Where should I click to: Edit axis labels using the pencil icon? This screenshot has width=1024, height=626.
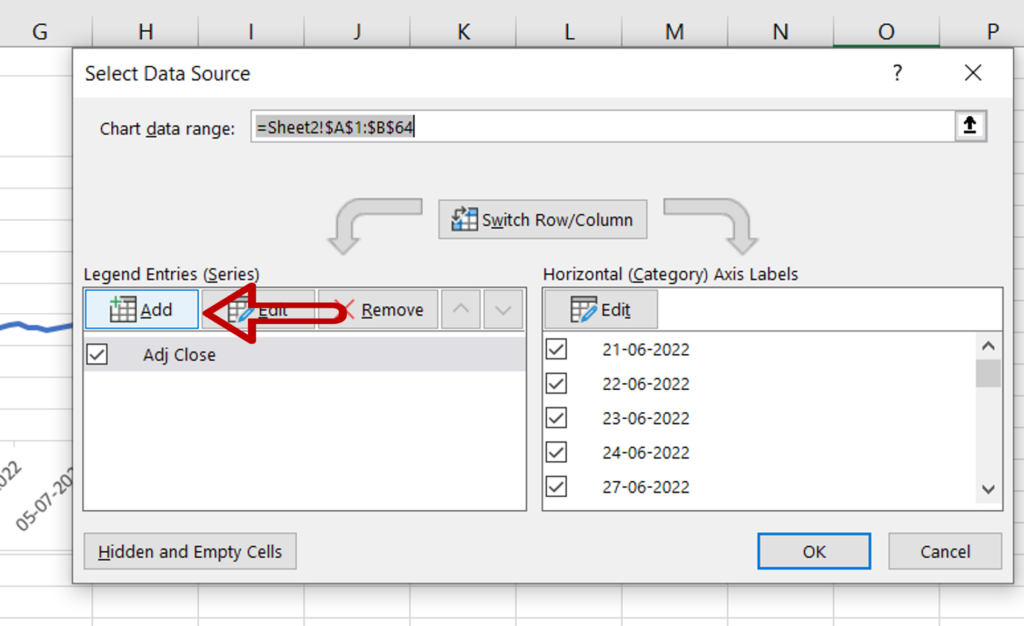point(585,309)
